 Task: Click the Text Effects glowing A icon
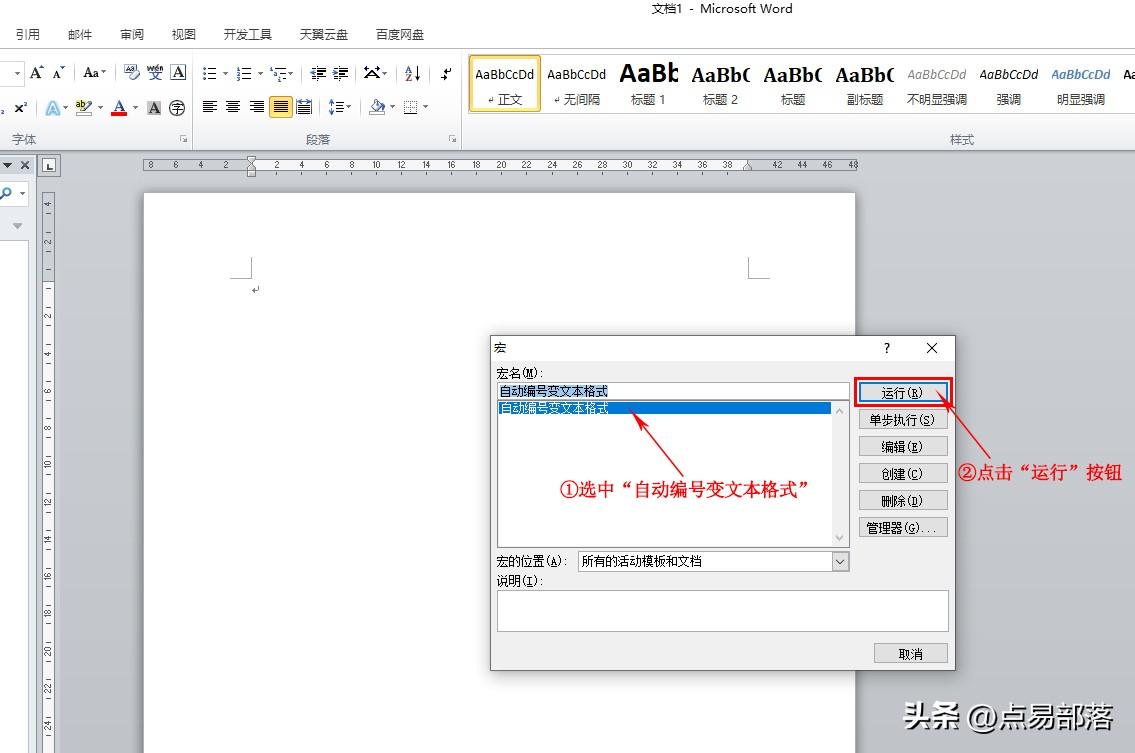point(53,108)
